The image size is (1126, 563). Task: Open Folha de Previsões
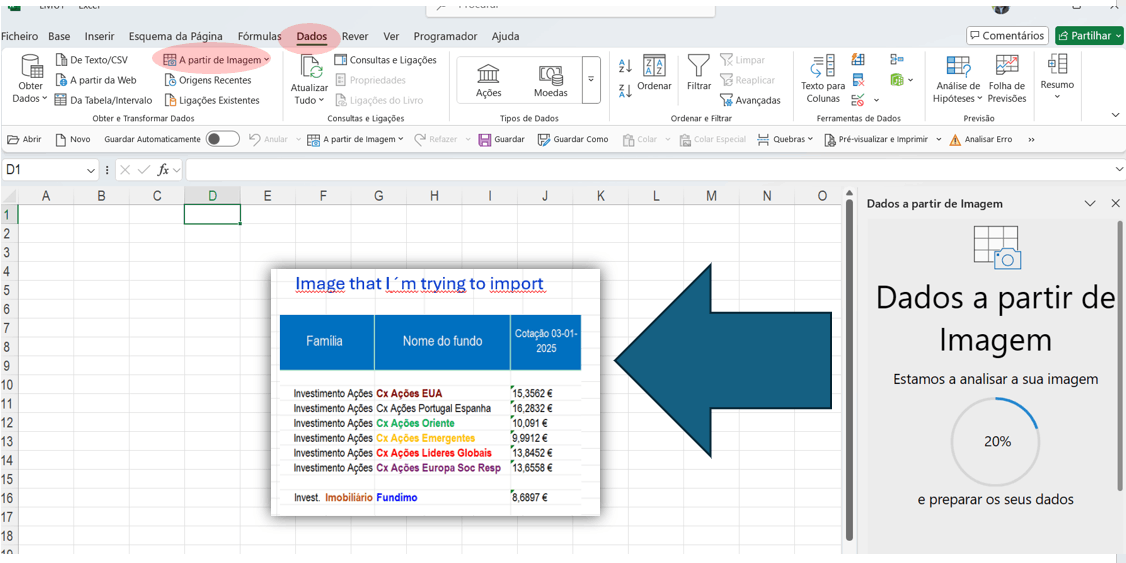pyautogui.click(x=1007, y=80)
